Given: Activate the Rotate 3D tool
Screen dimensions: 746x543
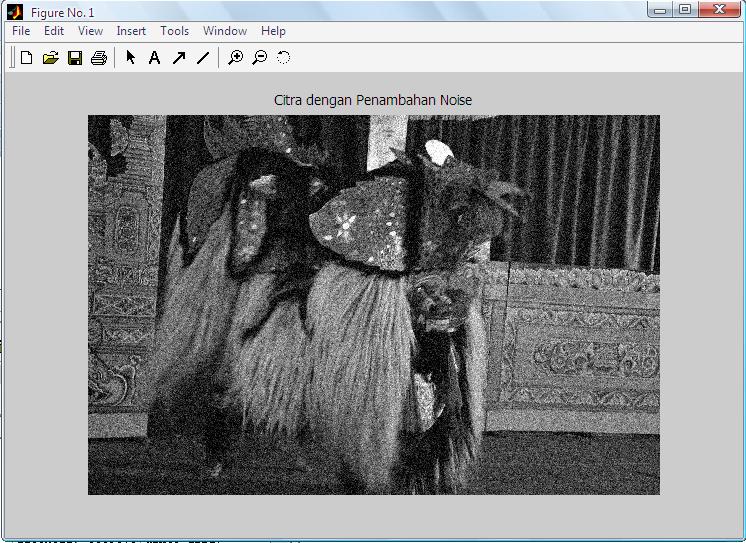Looking at the screenshot, I should [284, 58].
